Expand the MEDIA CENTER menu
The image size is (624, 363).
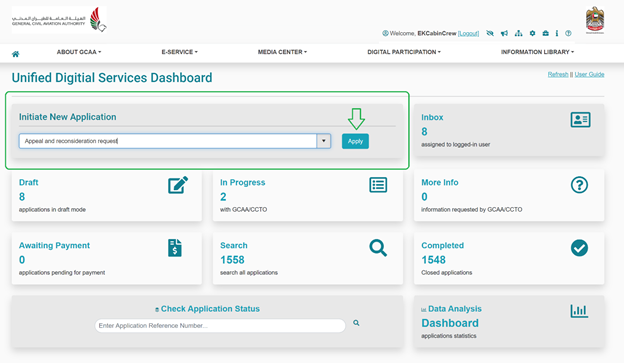(282, 52)
